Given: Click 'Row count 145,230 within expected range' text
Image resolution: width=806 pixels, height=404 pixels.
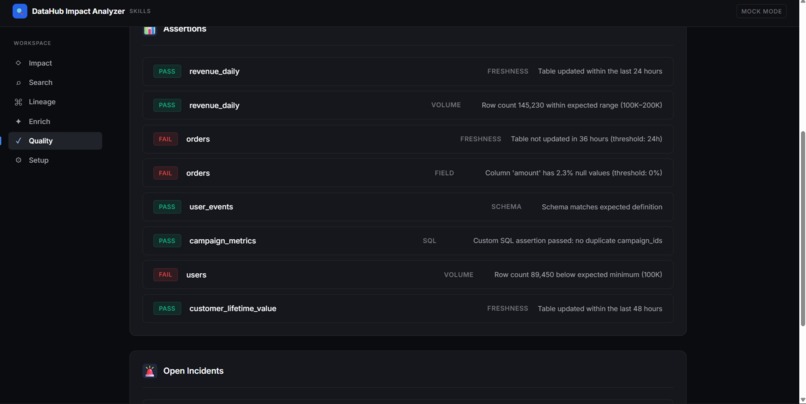Looking at the screenshot, I should tap(572, 105).
